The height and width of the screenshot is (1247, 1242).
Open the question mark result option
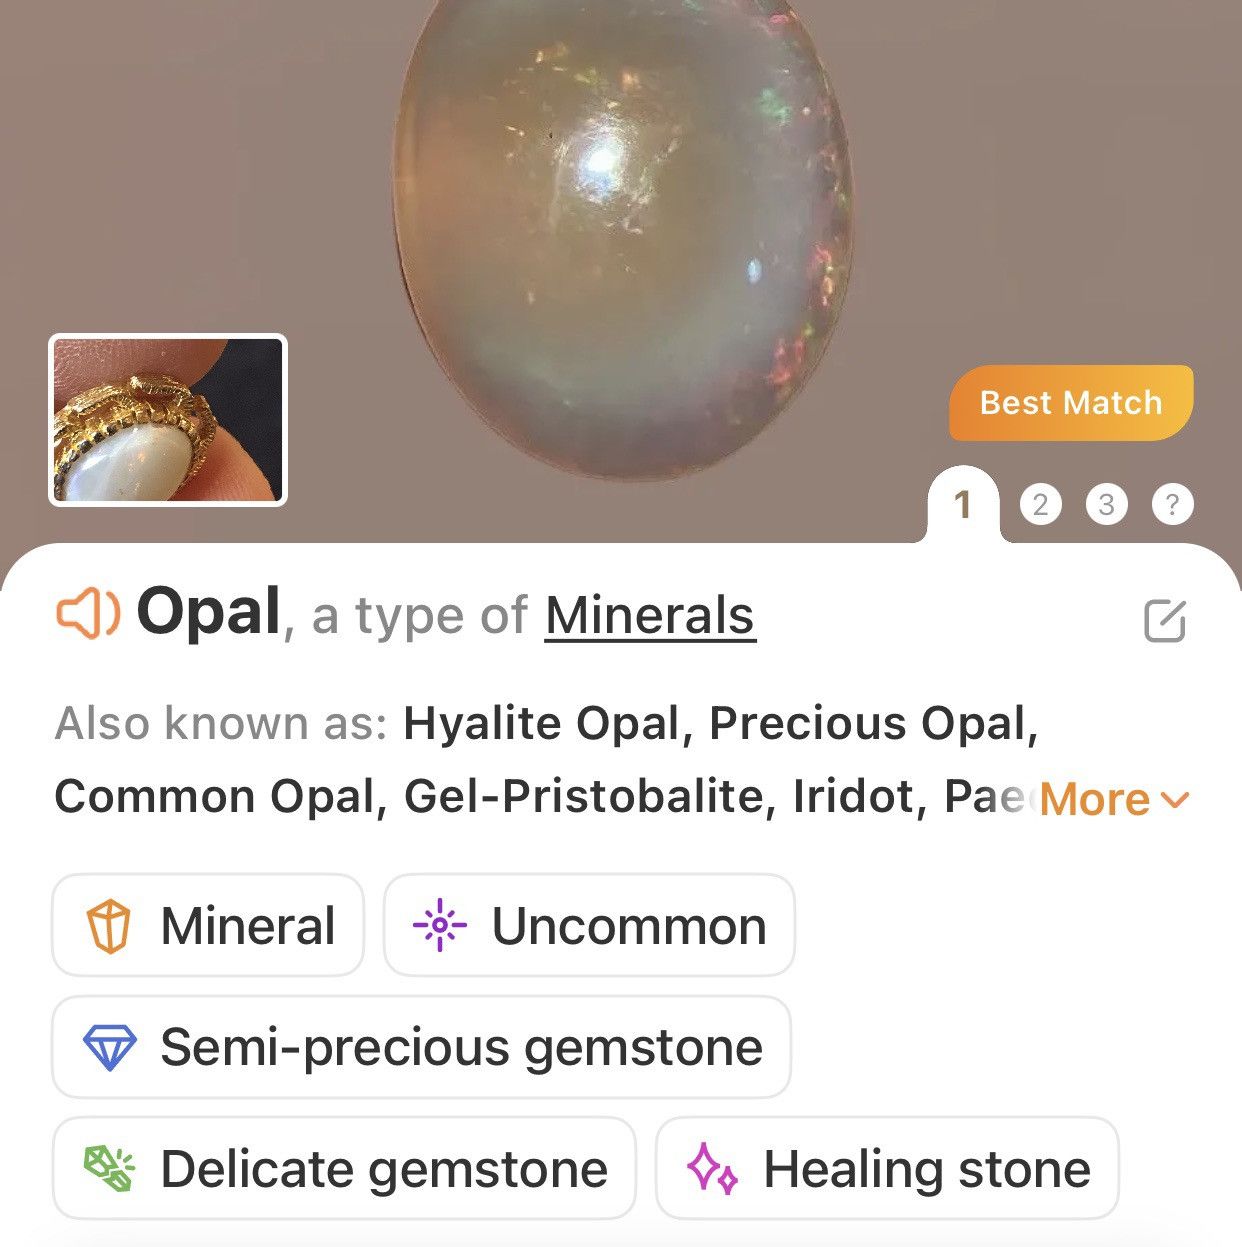pyautogui.click(x=1172, y=504)
